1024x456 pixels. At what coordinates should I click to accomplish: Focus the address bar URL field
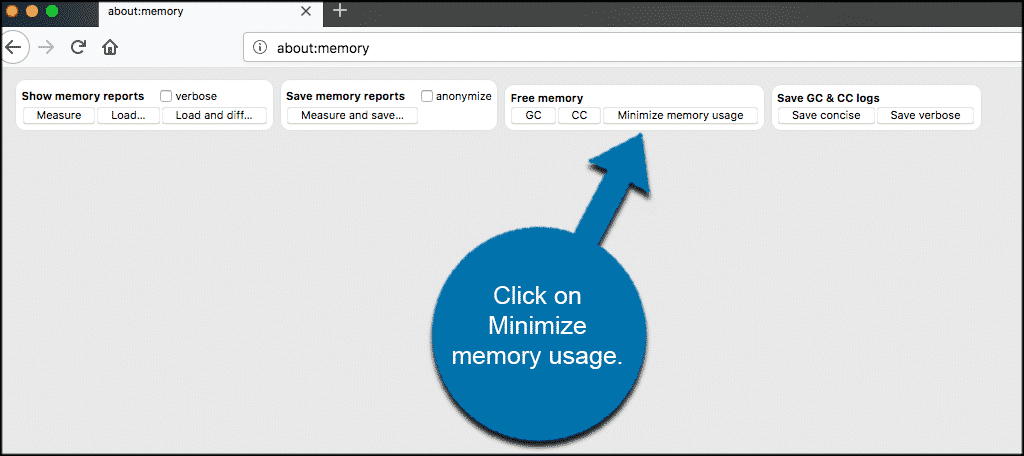click(x=600, y=47)
